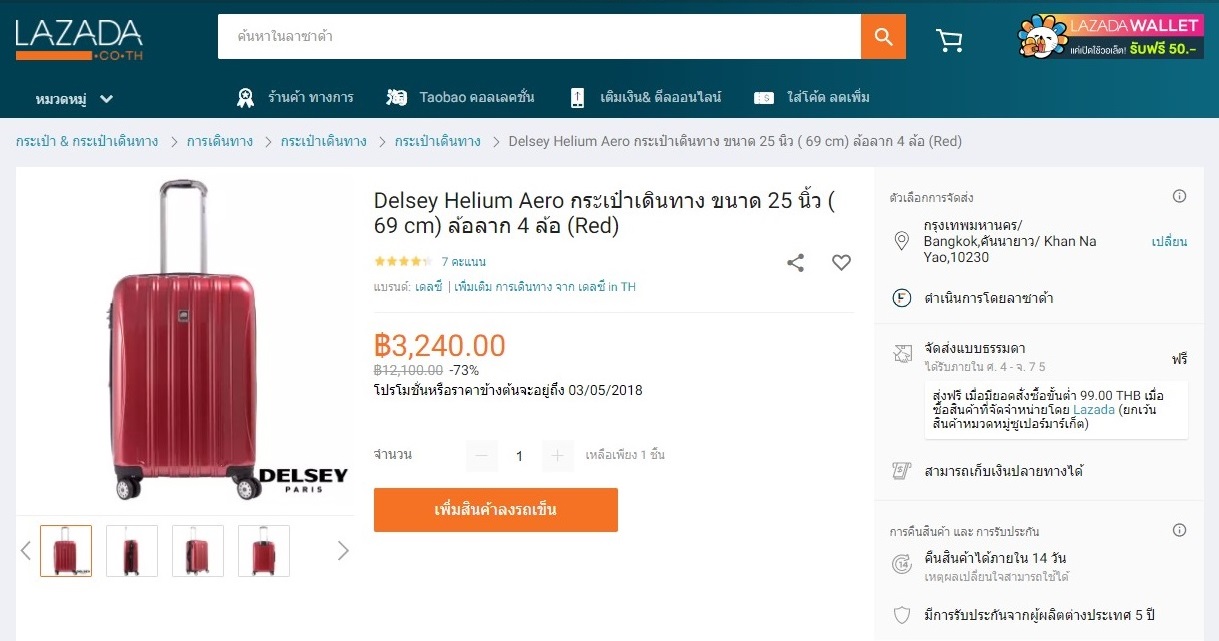Decrease quantity with the minus button

(481, 456)
